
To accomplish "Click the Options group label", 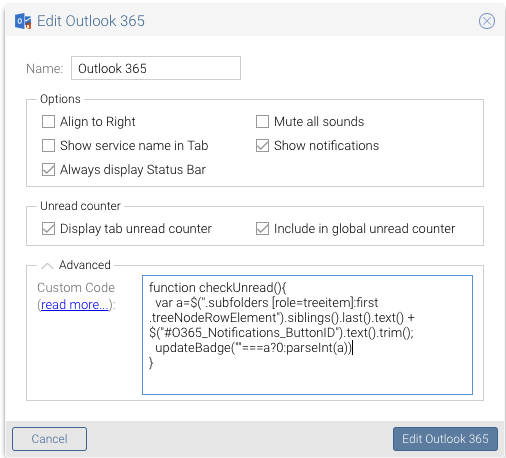I will pos(60,99).
